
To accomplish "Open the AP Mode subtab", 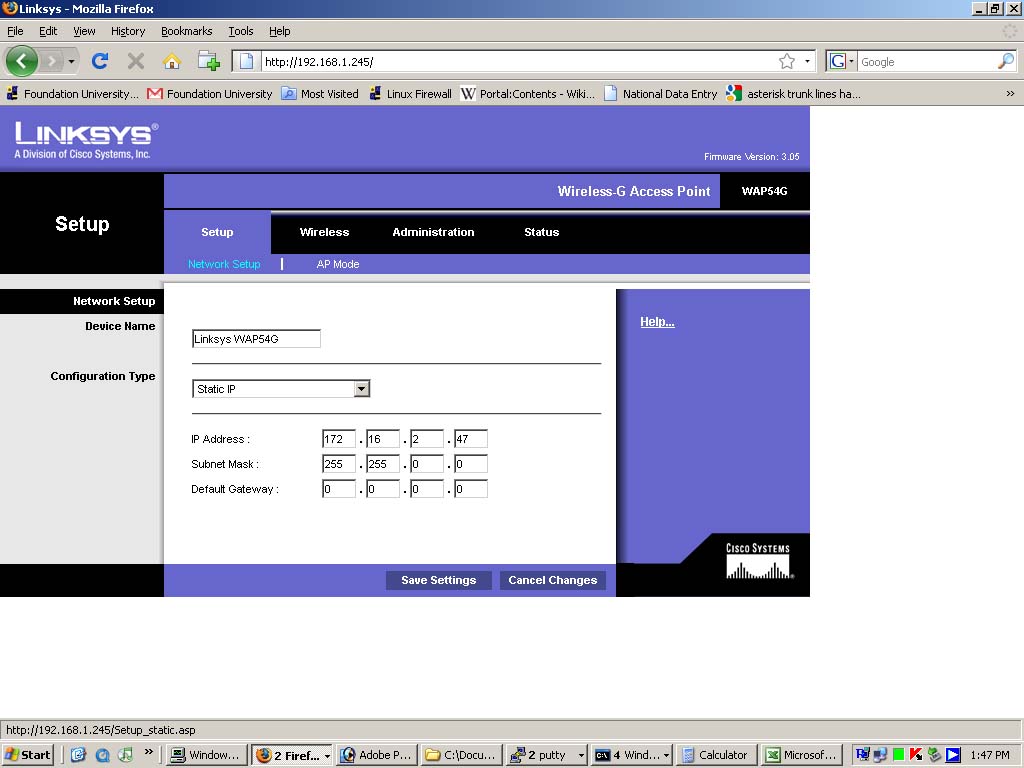I will point(338,264).
